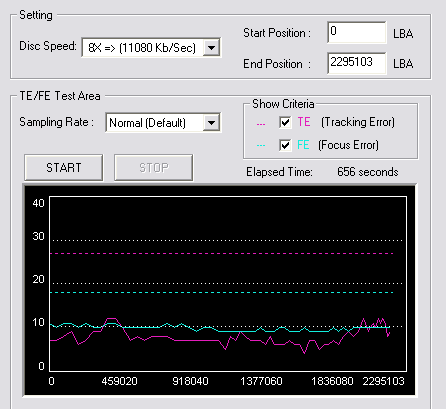
Task: Select the Normal (Default) sampling combo box
Action: click(163, 123)
